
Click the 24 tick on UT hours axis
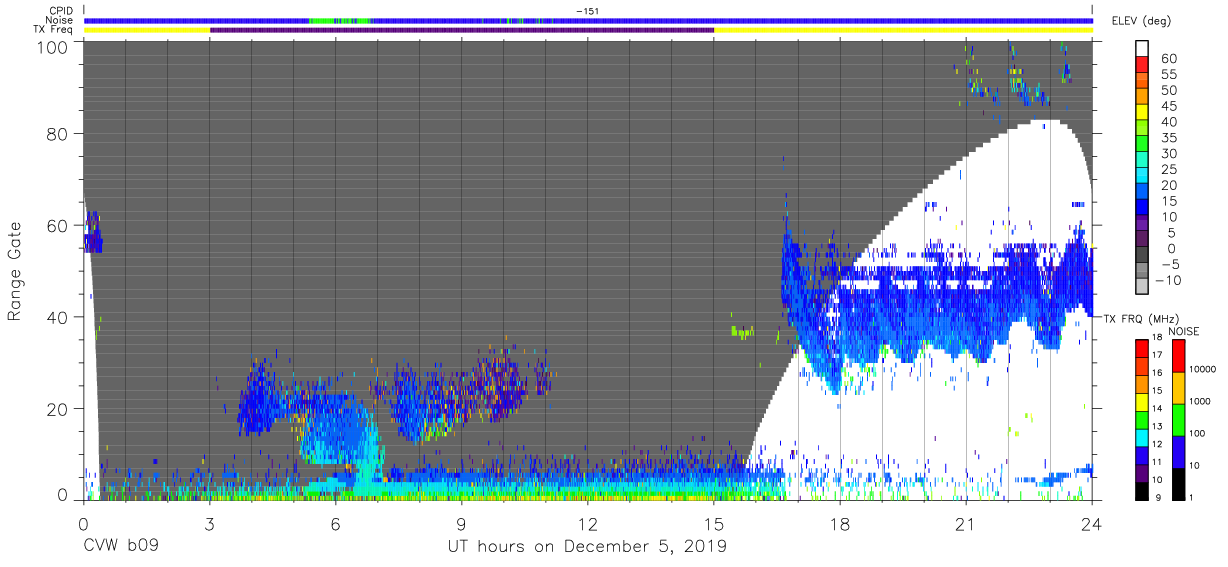coord(1092,522)
